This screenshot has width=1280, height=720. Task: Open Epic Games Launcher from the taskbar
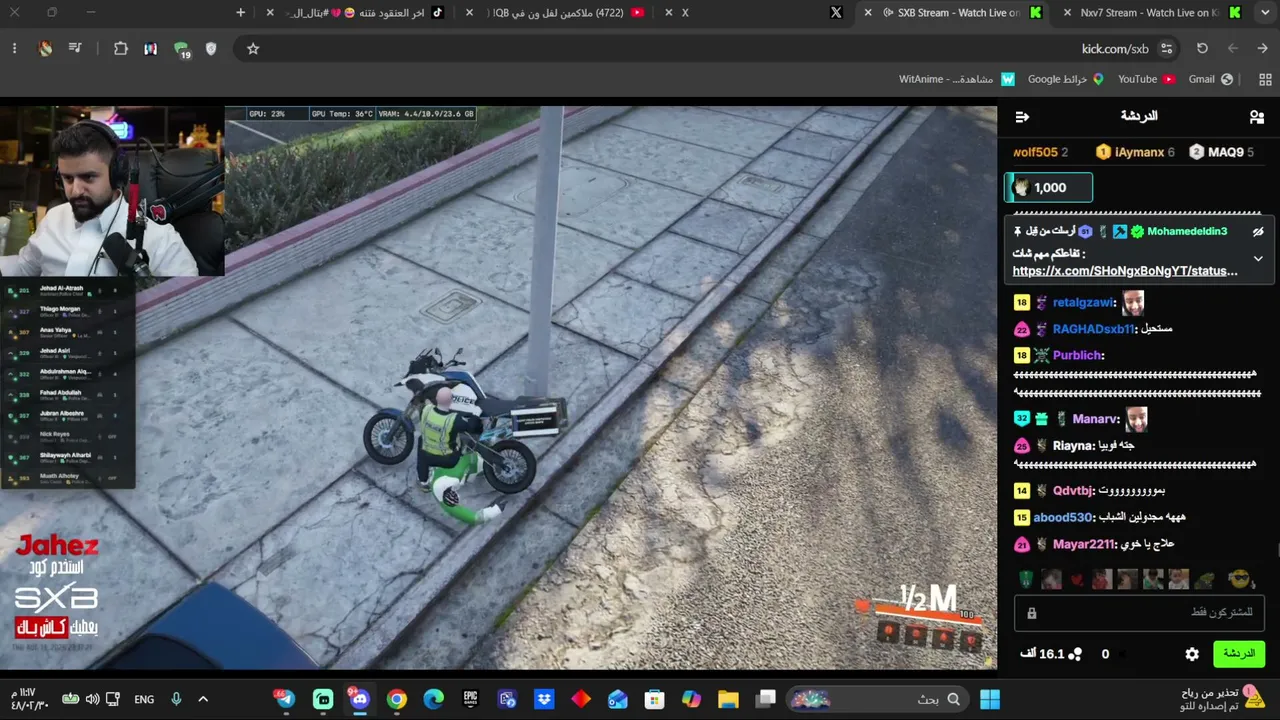471,699
